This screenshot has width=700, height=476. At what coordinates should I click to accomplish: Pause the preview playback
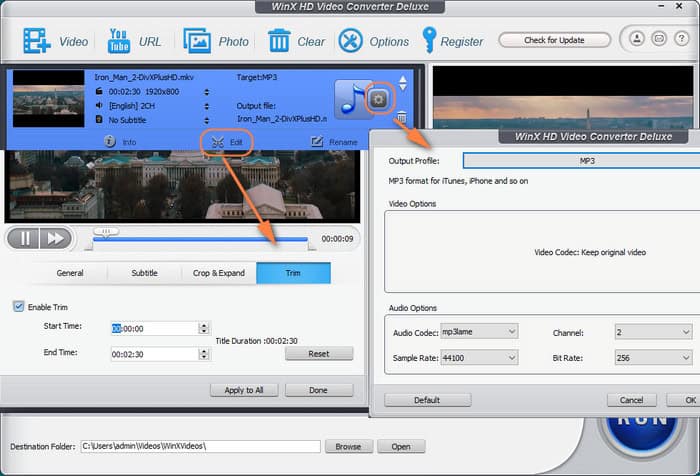tap(24, 238)
